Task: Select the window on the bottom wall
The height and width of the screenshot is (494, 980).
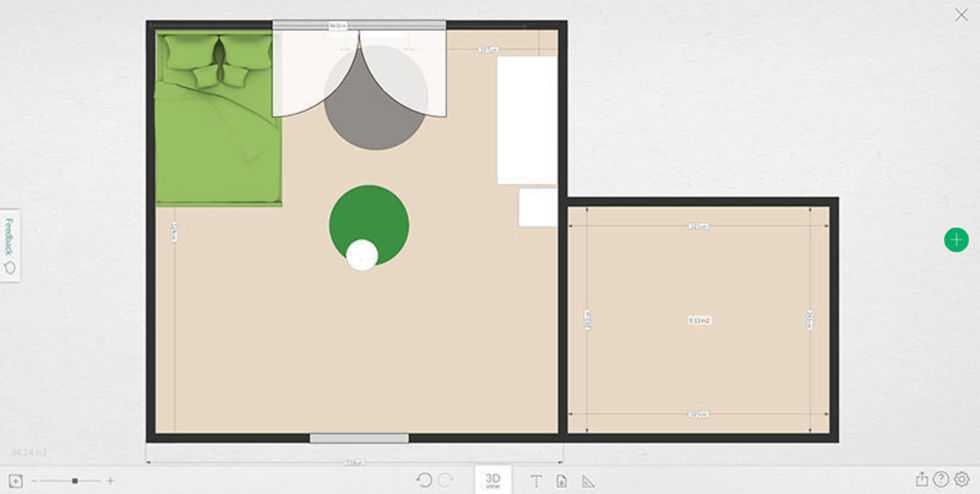Action: click(359, 438)
